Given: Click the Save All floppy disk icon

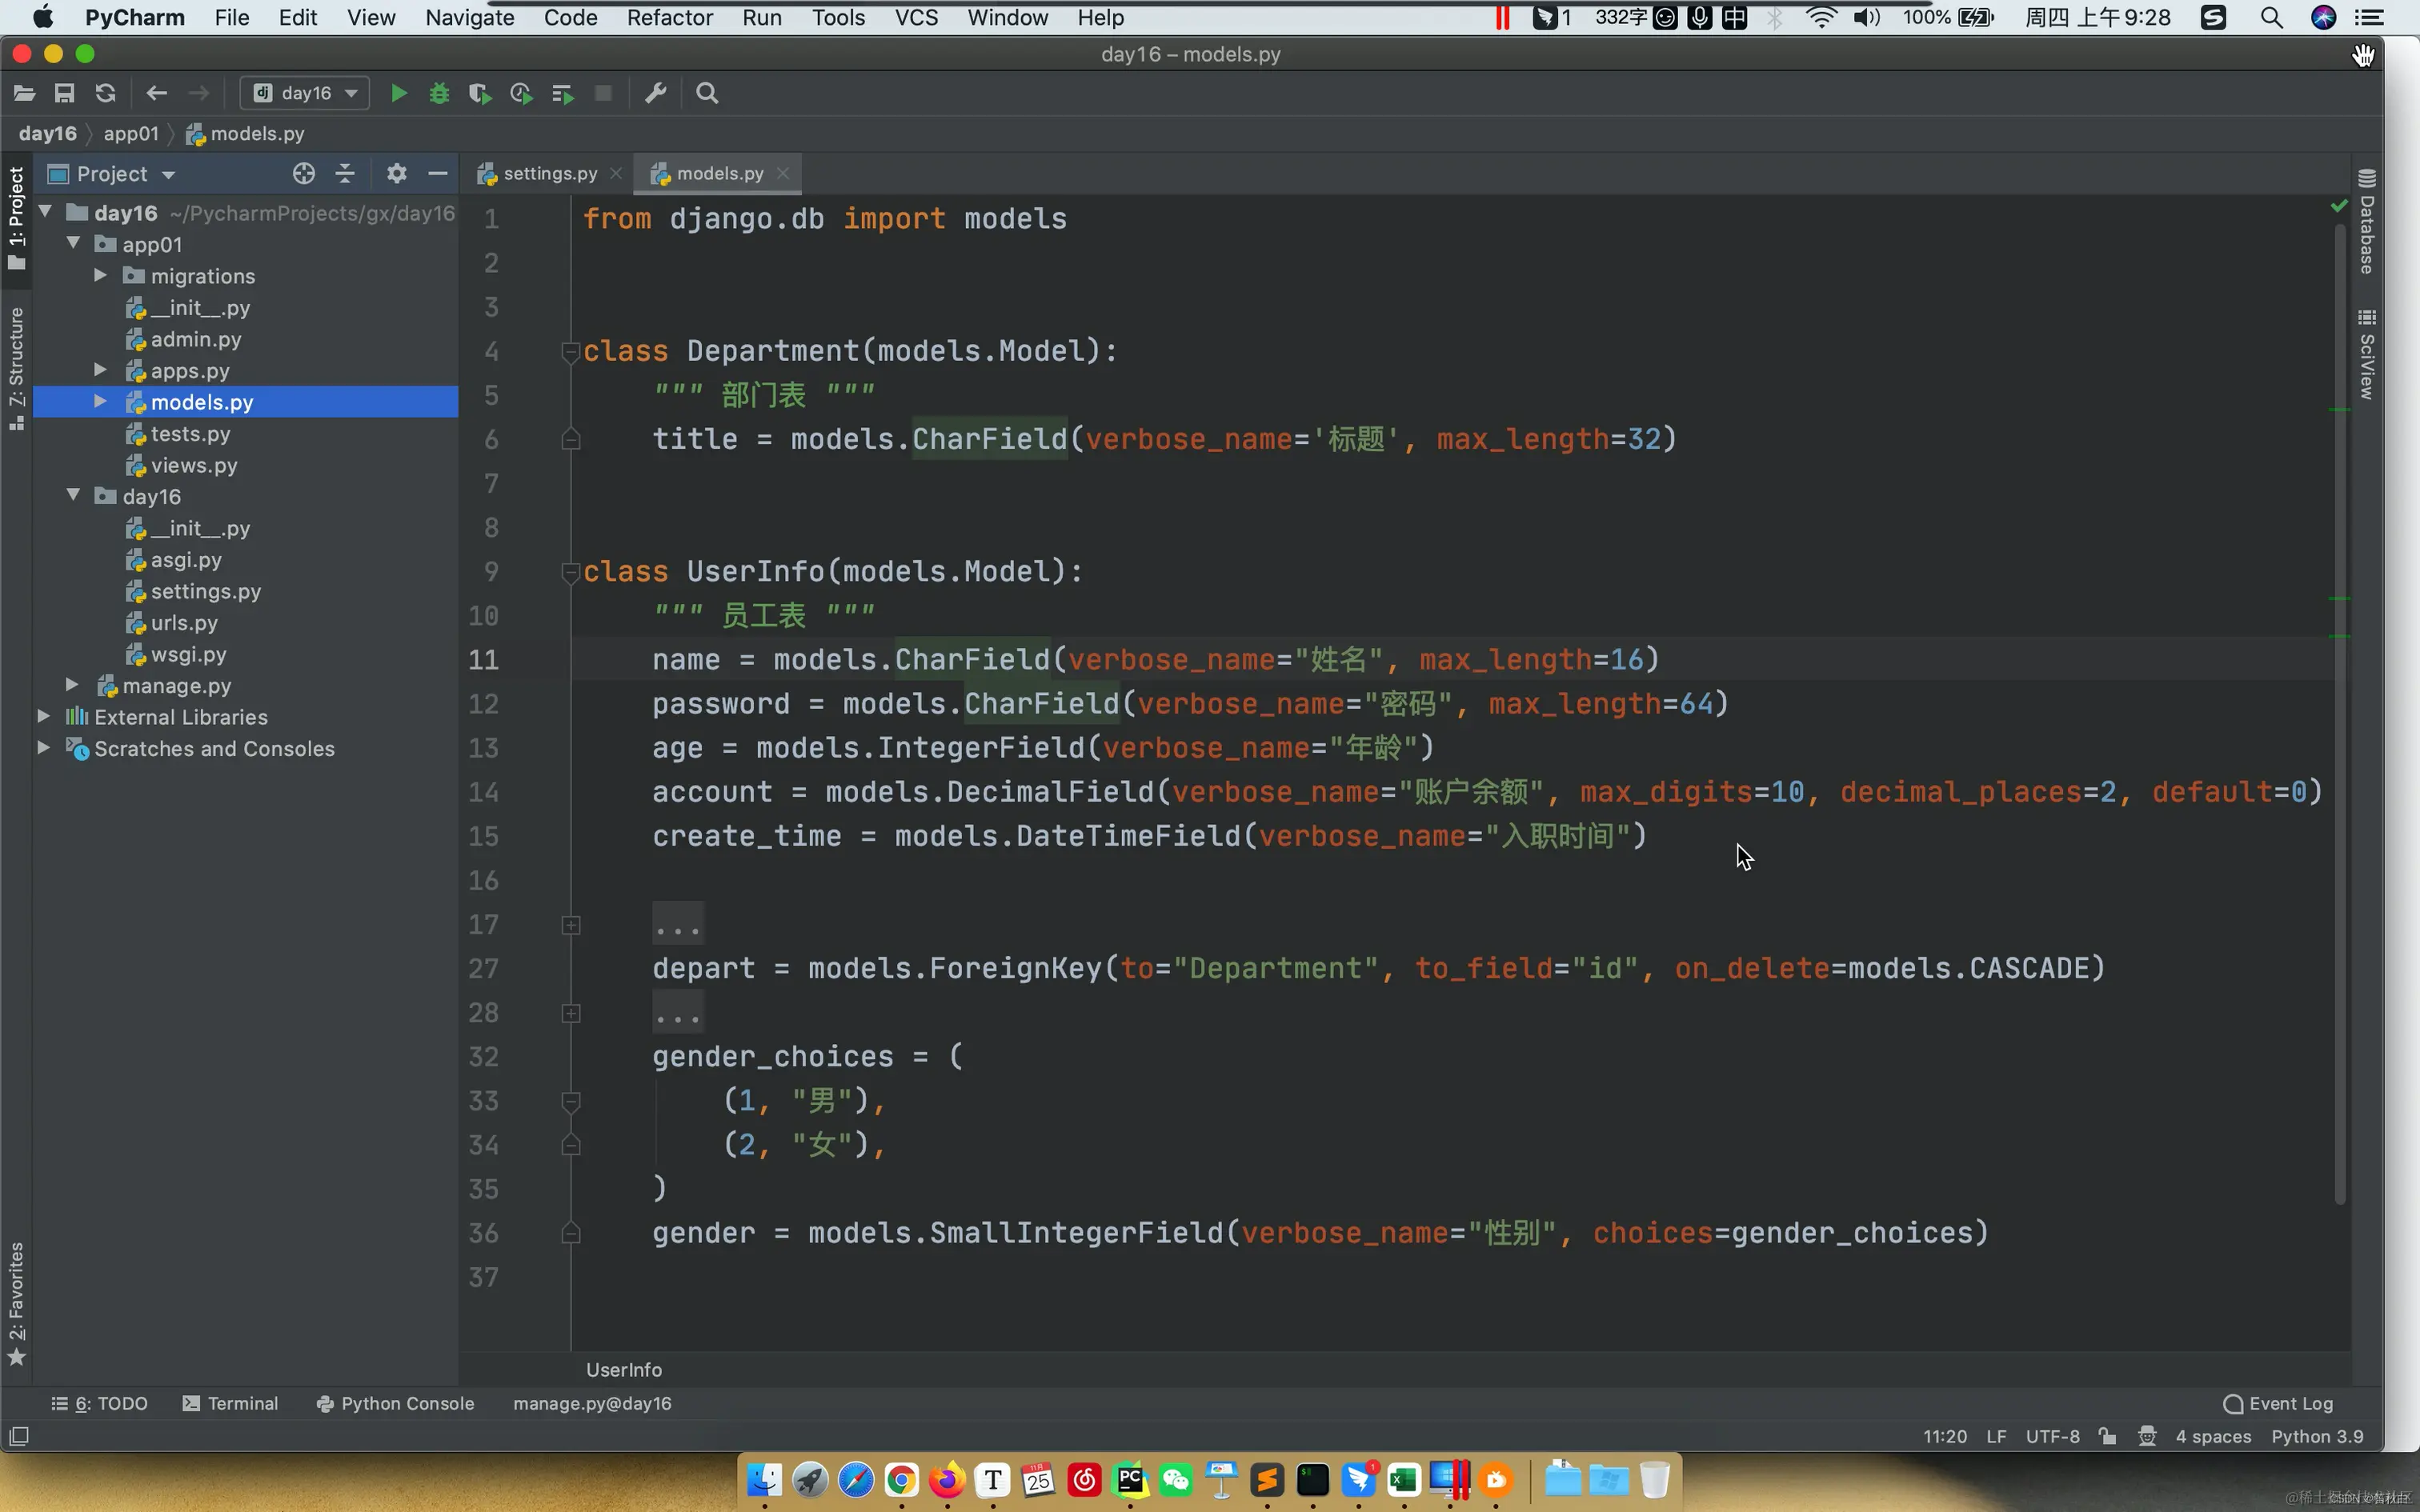Looking at the screenshot, I should coord(64,93).
